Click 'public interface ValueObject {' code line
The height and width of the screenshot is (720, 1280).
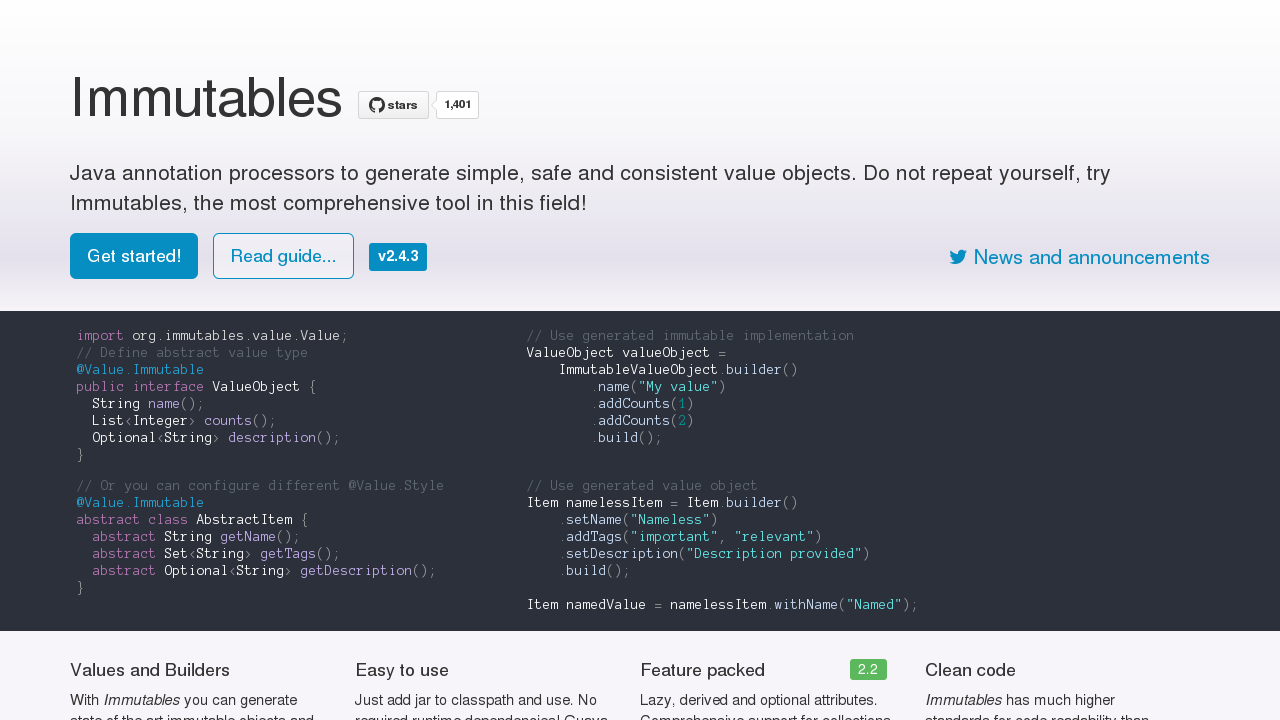point(196,387)
